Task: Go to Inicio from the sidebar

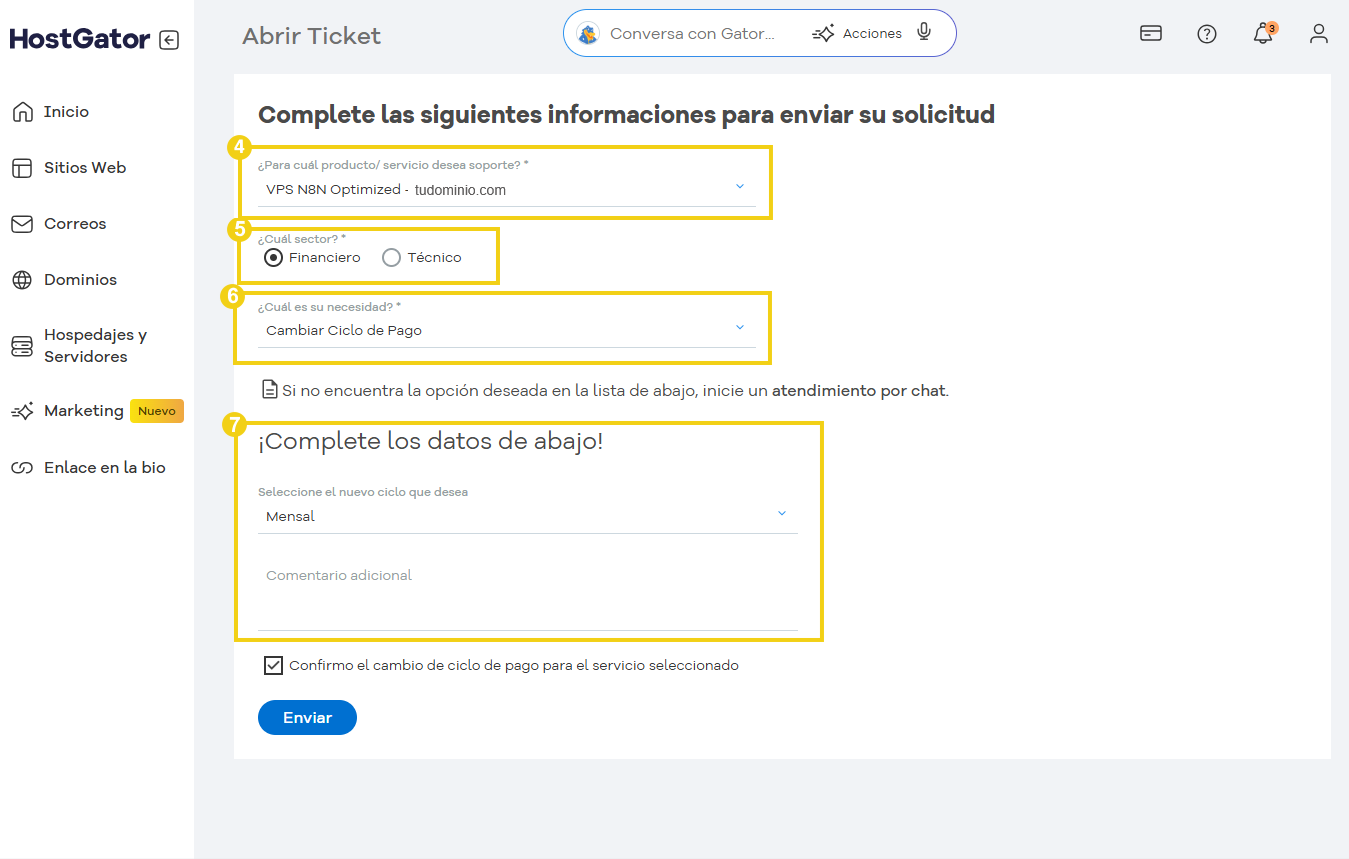Action: (x=68, y=112)
